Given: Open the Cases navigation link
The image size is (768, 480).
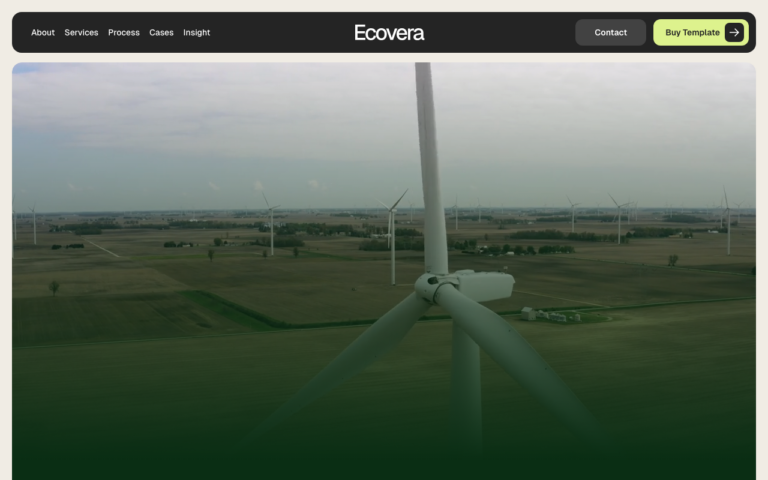Looking at the screenshot, I should (x=161, y=32).
